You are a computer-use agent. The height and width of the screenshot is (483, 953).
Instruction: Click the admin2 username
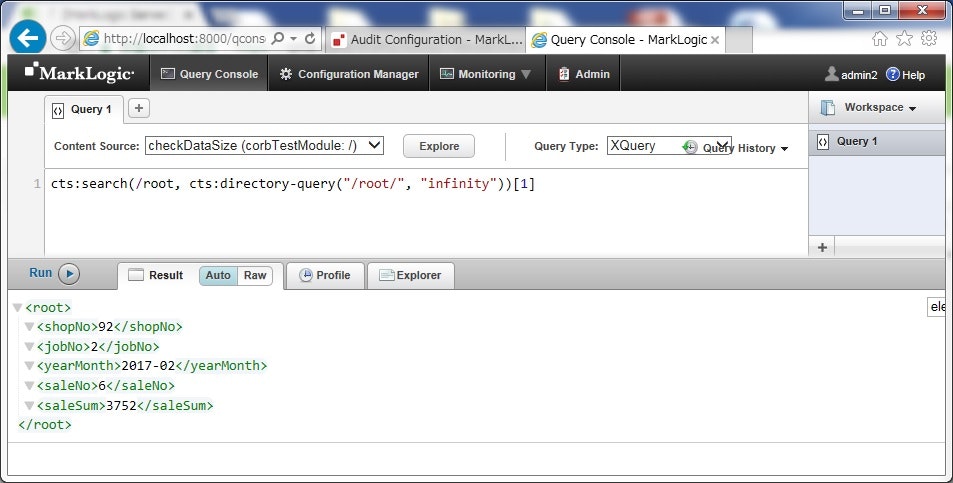coord(859,75)
